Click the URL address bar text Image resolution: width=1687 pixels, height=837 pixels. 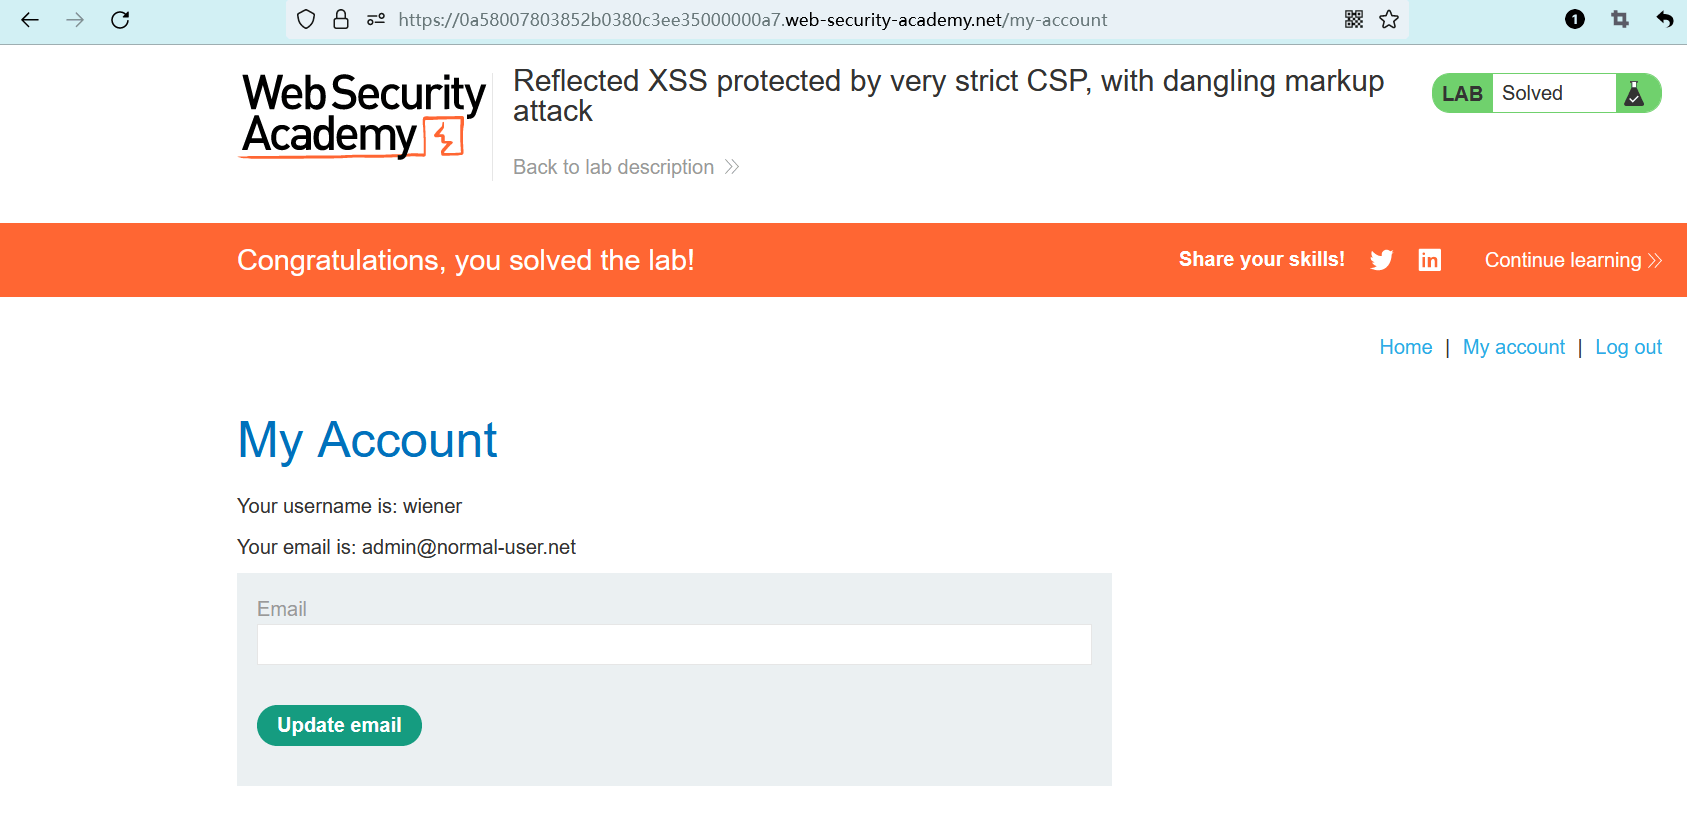pyautogui.click(x=752, y=20)
